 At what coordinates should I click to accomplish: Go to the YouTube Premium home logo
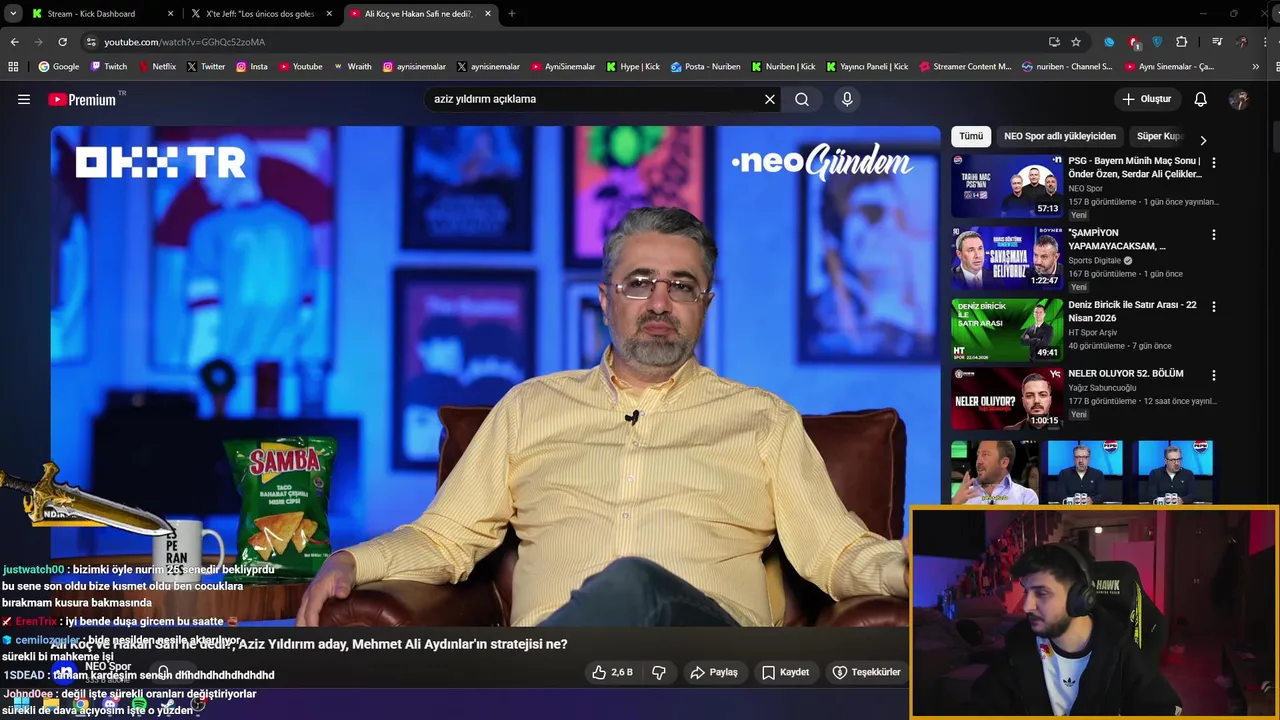coord(82,99)
